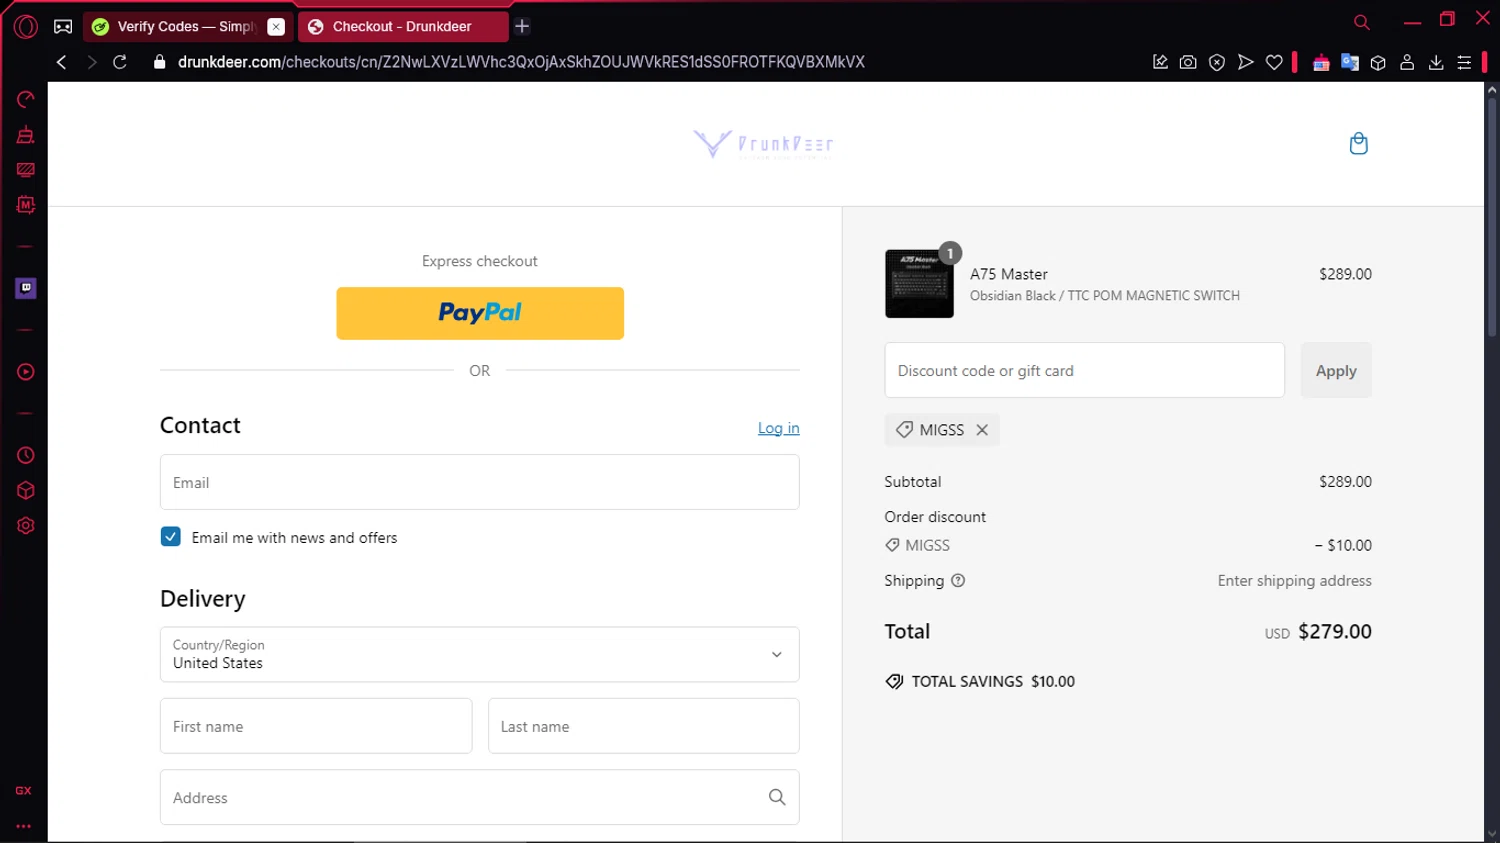Click the Log in link

778,428
